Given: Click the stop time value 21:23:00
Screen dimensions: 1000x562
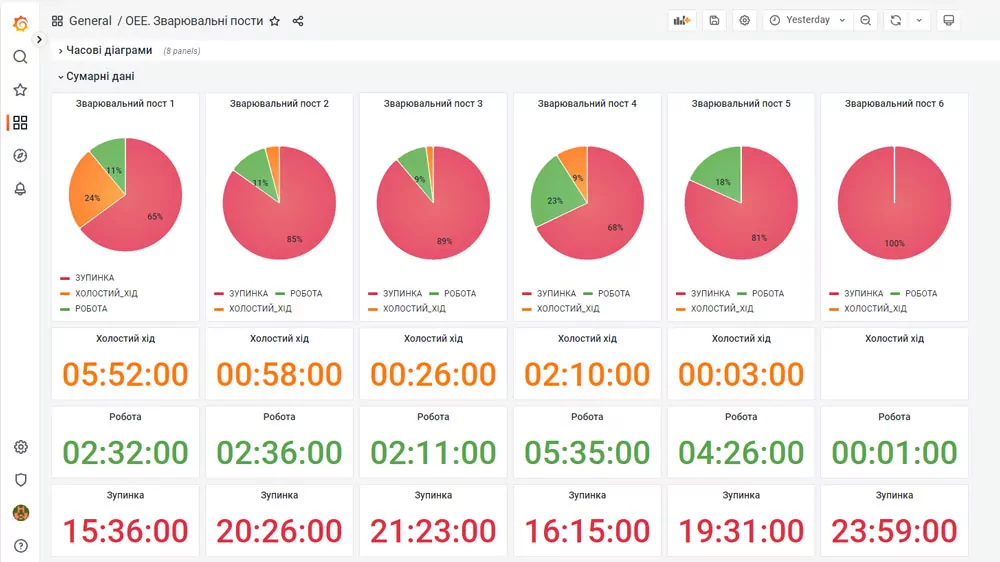Looking at the screenshot, I should (x=433, y=531).
